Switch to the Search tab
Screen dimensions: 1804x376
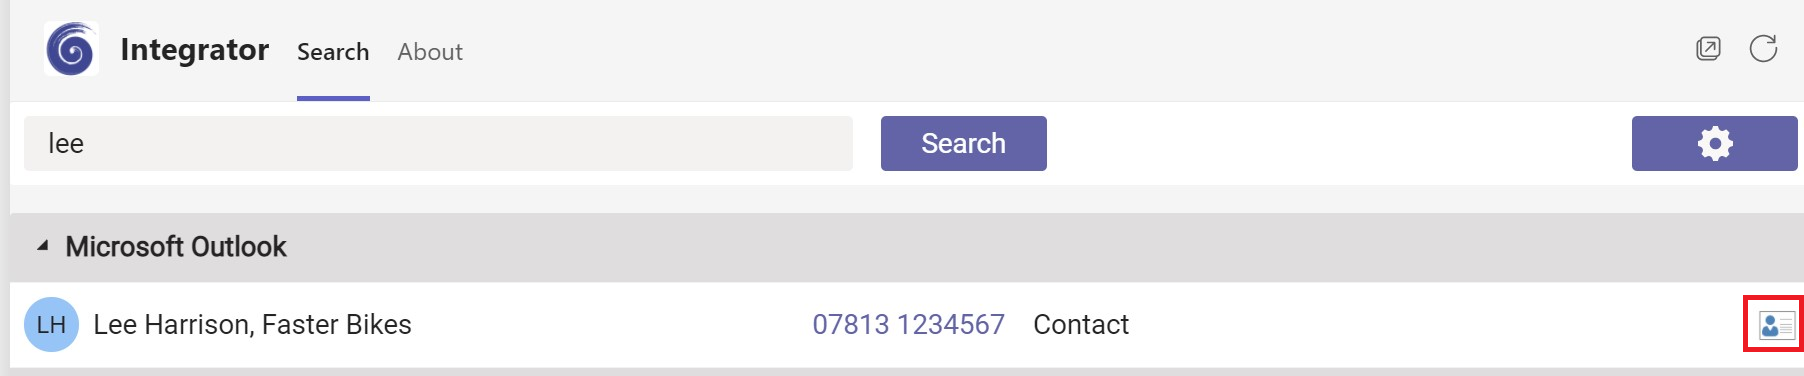click(333, 52)
